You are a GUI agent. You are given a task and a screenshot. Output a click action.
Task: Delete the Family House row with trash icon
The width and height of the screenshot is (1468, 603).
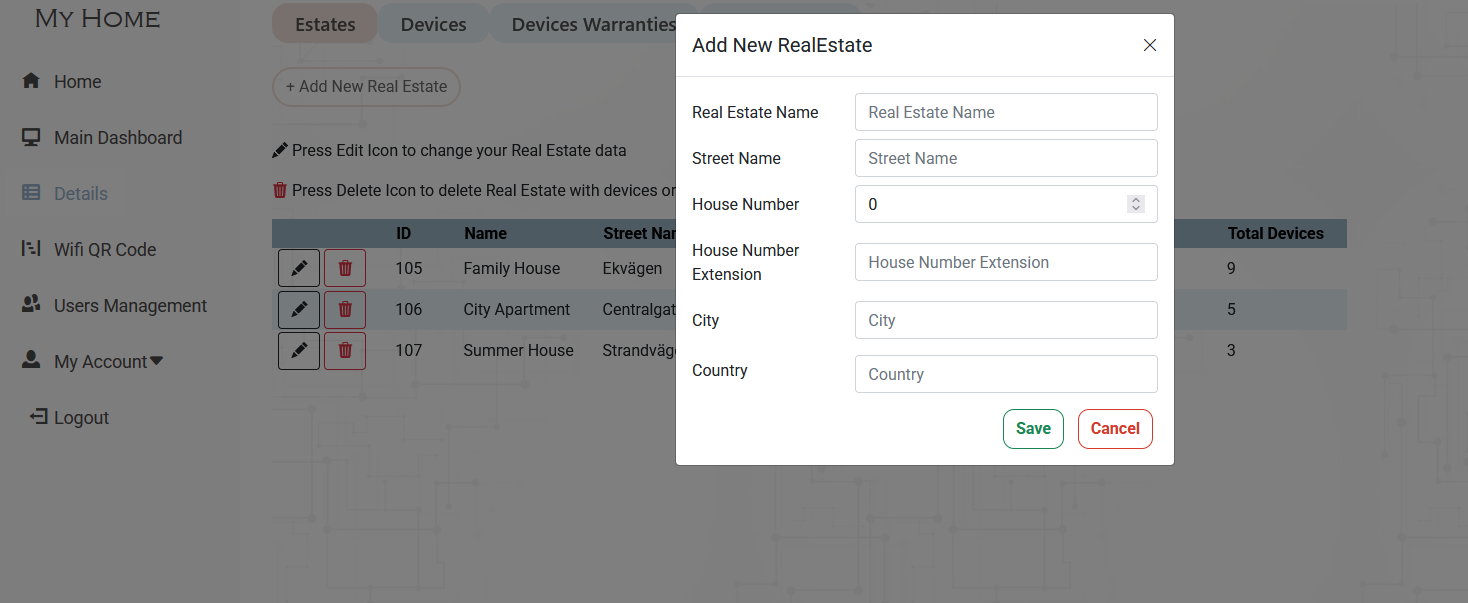pyautogui.click(x=345, y=268)
